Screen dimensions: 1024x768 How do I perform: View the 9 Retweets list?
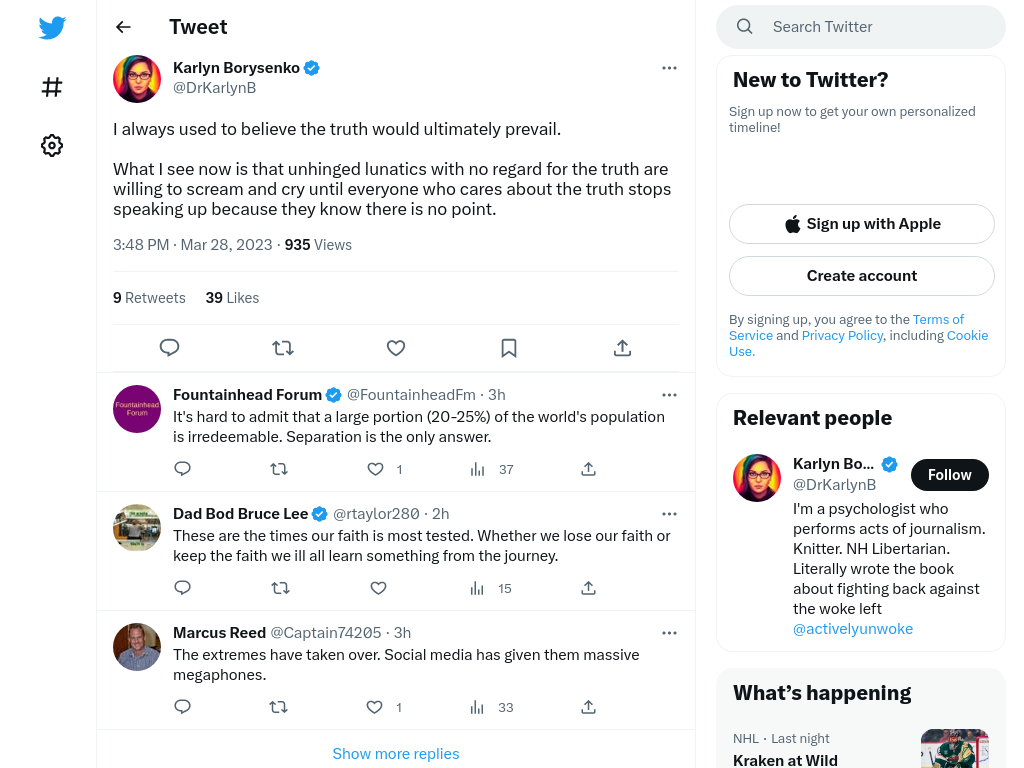pyautogui.click(x=149, y=298)
